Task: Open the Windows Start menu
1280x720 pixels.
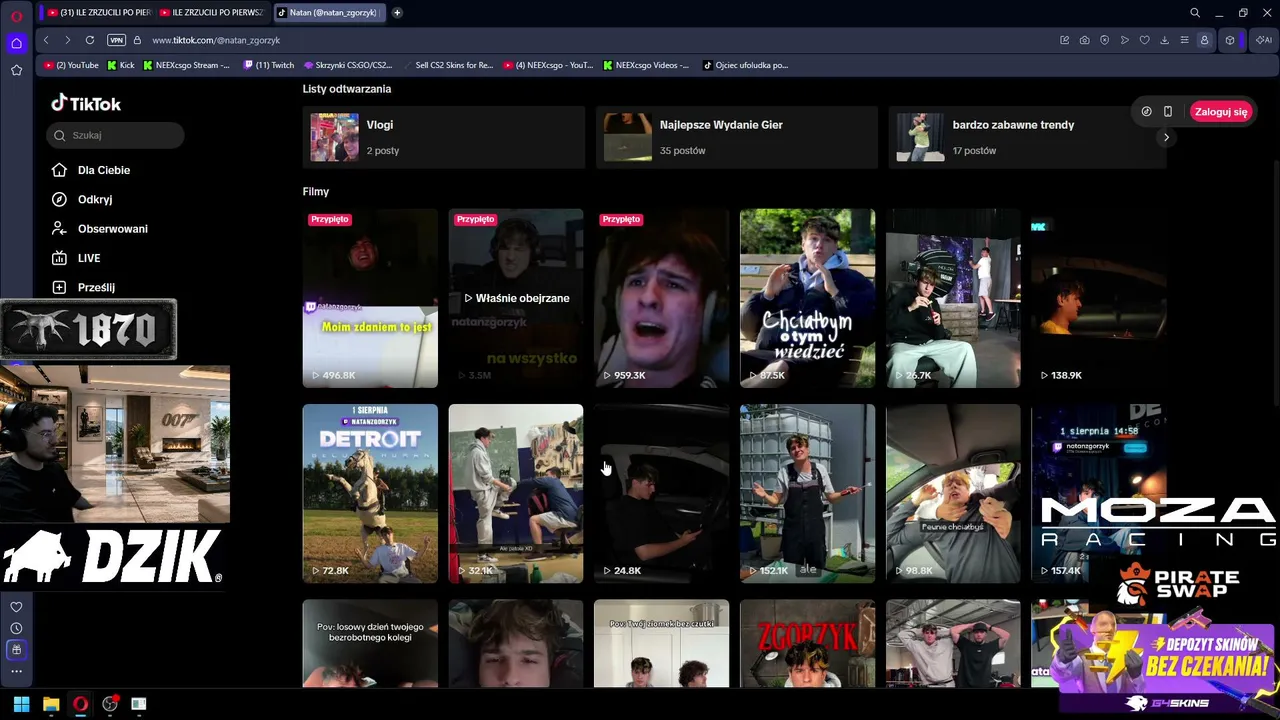Action: (x=21, y=704)
